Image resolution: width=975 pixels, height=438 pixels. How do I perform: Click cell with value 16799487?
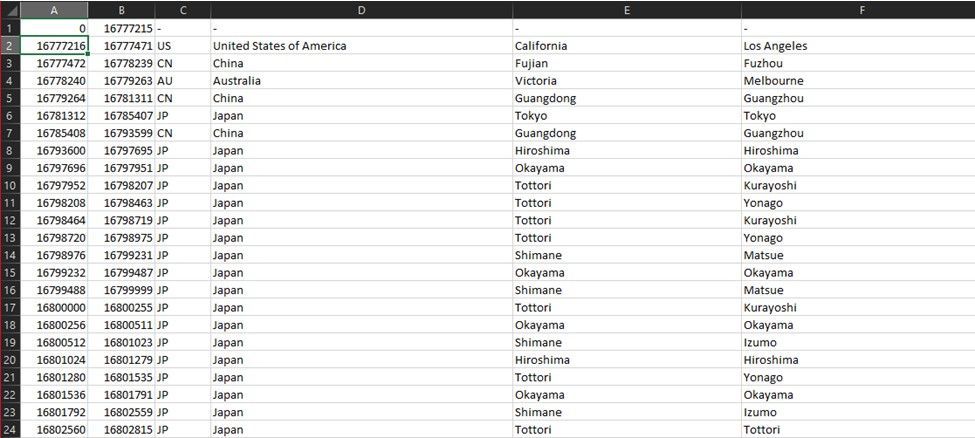[x=121, y=272]
